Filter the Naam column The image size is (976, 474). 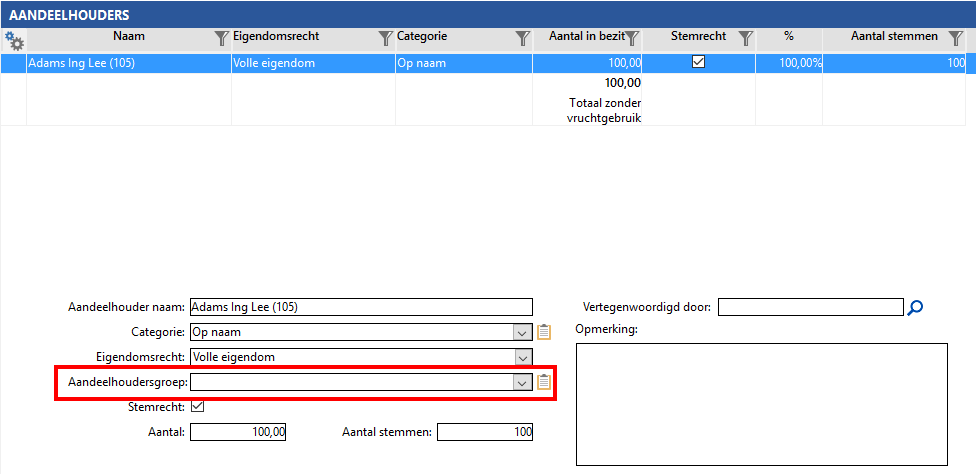click(x=222, y=39)
